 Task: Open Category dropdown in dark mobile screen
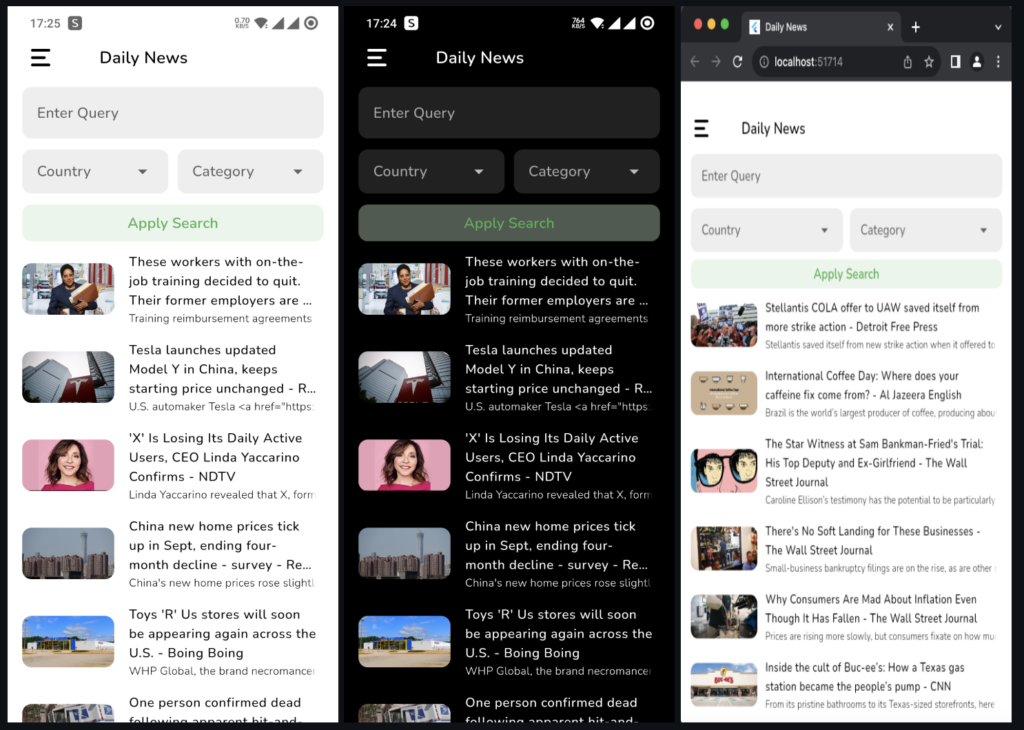point(586,171)
